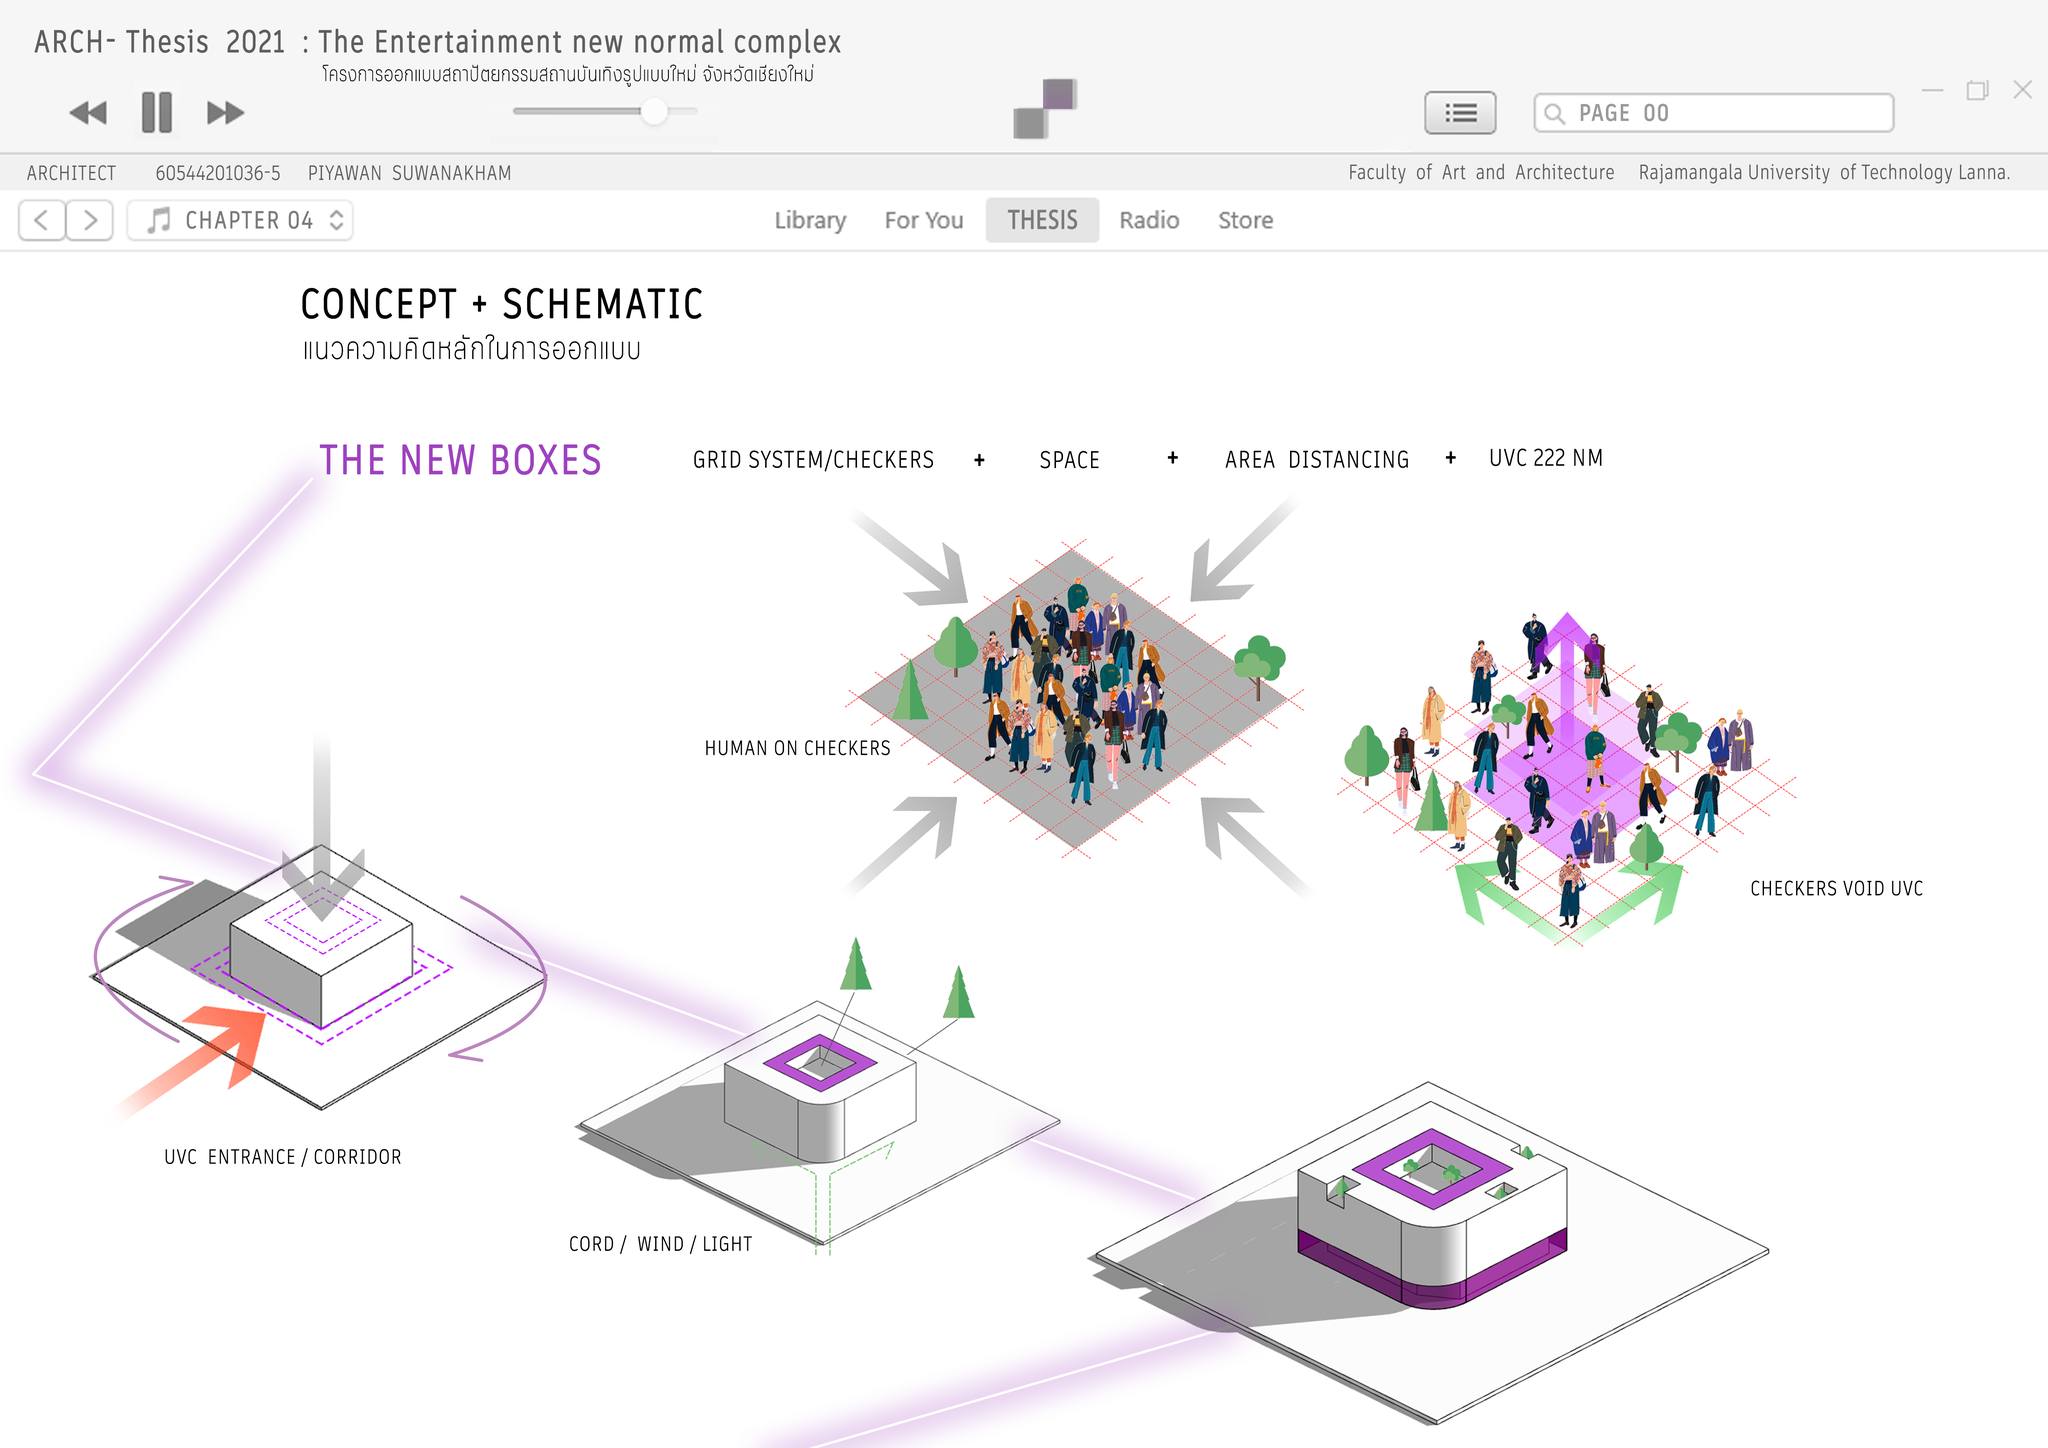
Task: Maximize the window with the restore icon
Action: [1977, 91]
